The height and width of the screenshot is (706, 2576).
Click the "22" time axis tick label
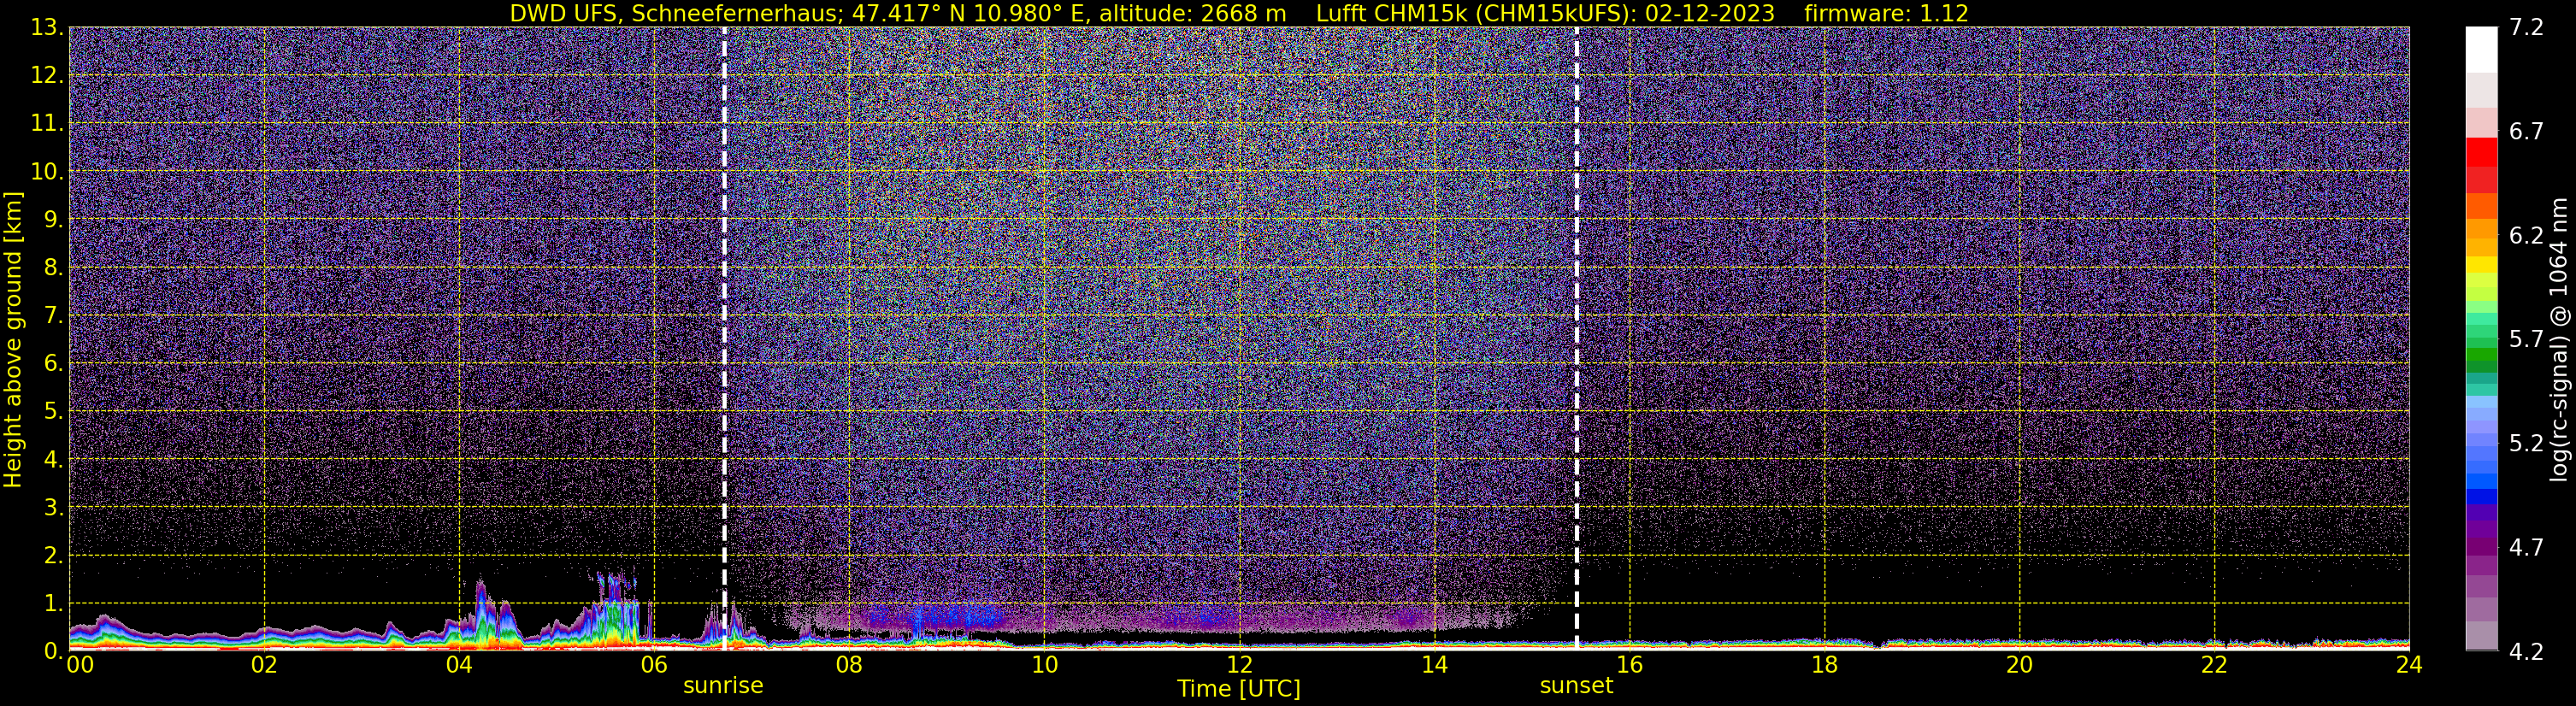(2214, 665)
